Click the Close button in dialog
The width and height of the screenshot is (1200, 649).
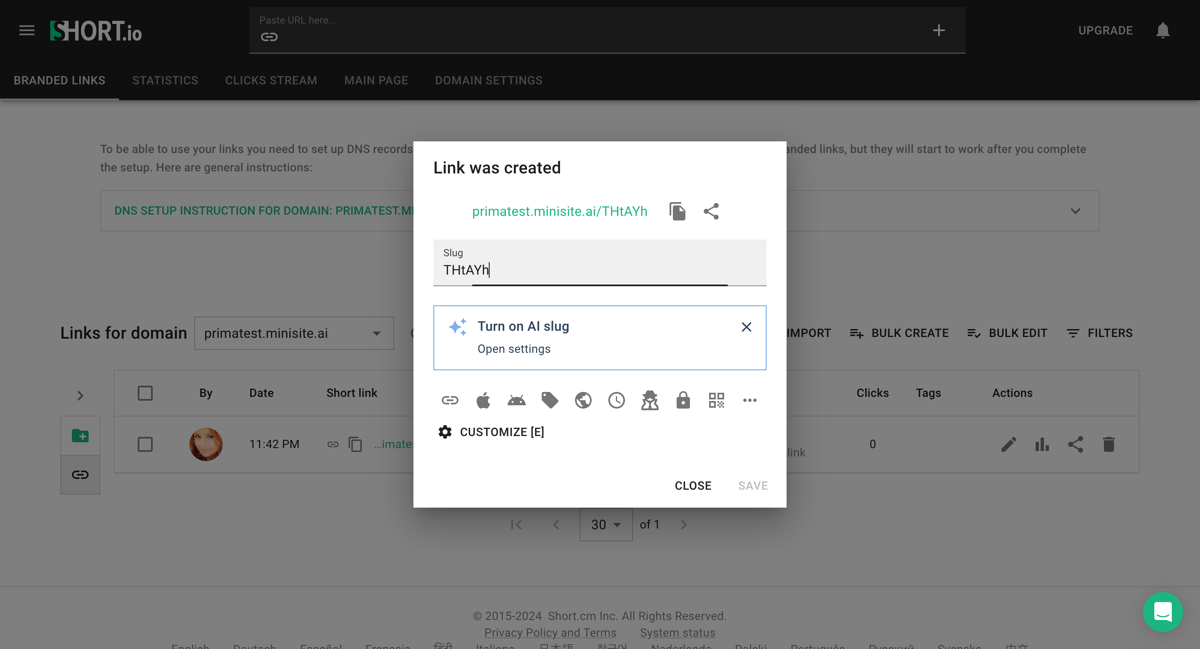tap(693, 486)
